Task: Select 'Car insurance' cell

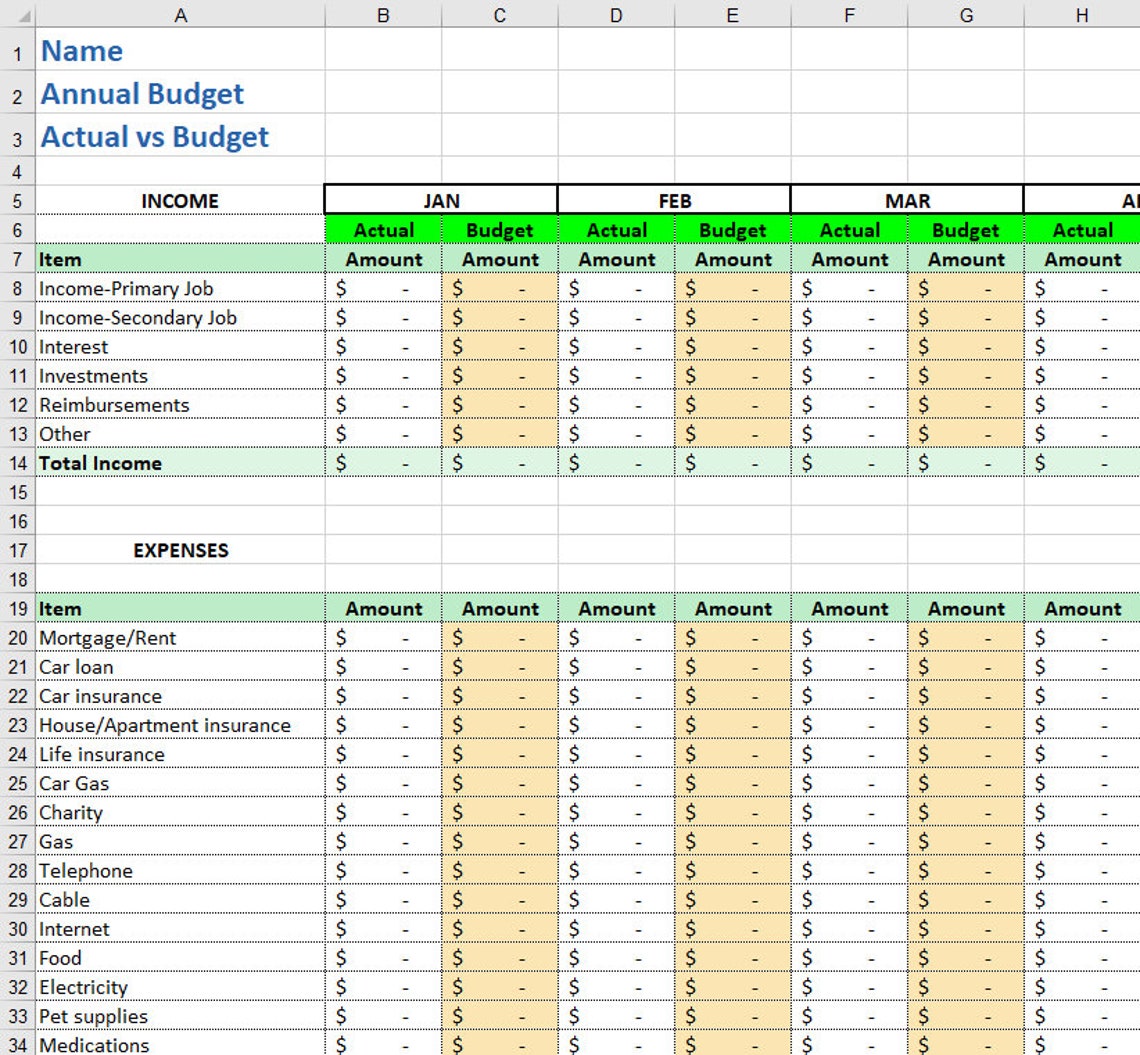Action: pyautogui.click(x=180, y=695)
